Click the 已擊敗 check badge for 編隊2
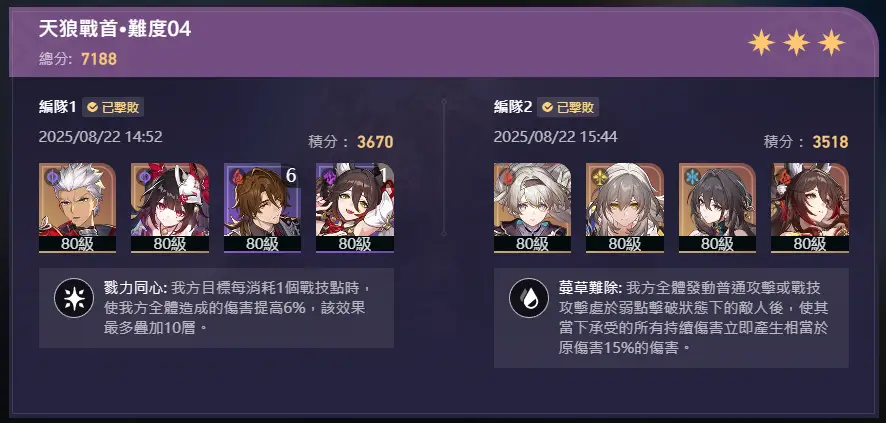This screenshot has width=886, height=423. click(x=568, y=107)
